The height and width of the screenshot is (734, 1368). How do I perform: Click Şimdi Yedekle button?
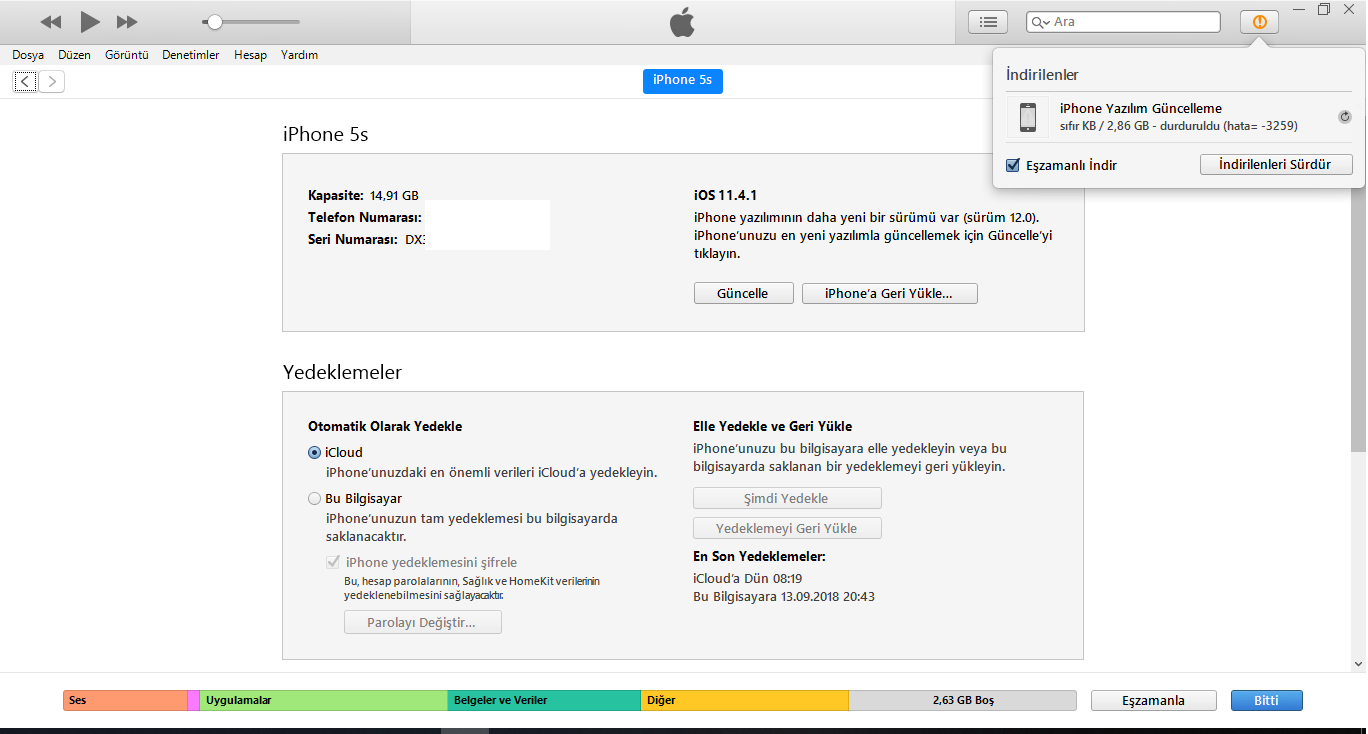click(x=787, y=498)
